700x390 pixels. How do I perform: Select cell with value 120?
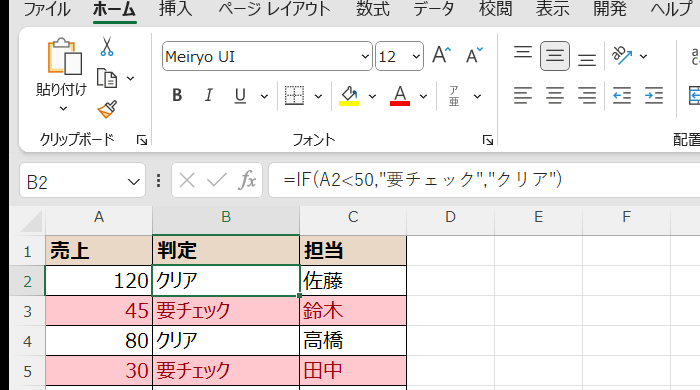(99, 281)
